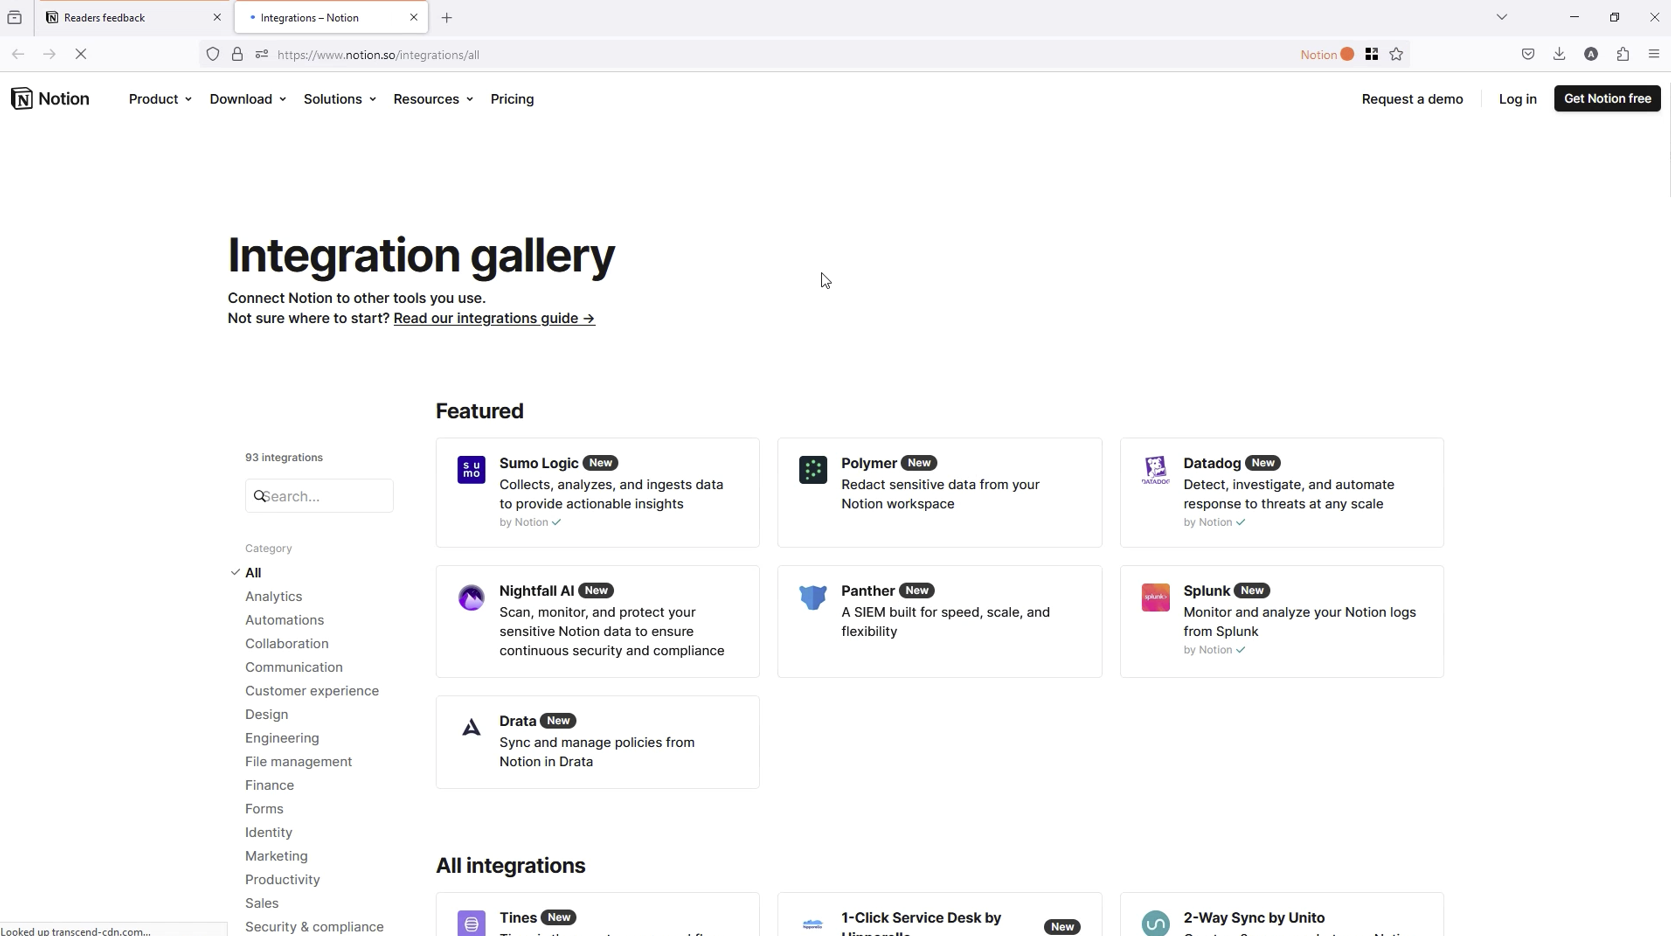Click the Polymer integration icon
Viewport: 1671px width, 936px height.
(x=813, y=470)
